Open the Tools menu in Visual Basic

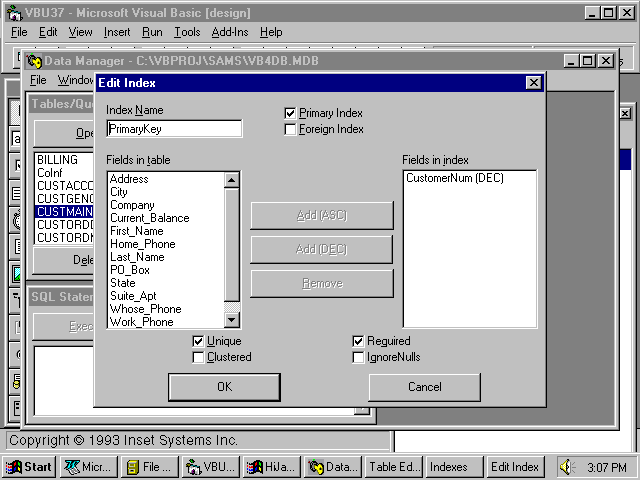pos(187,32)
